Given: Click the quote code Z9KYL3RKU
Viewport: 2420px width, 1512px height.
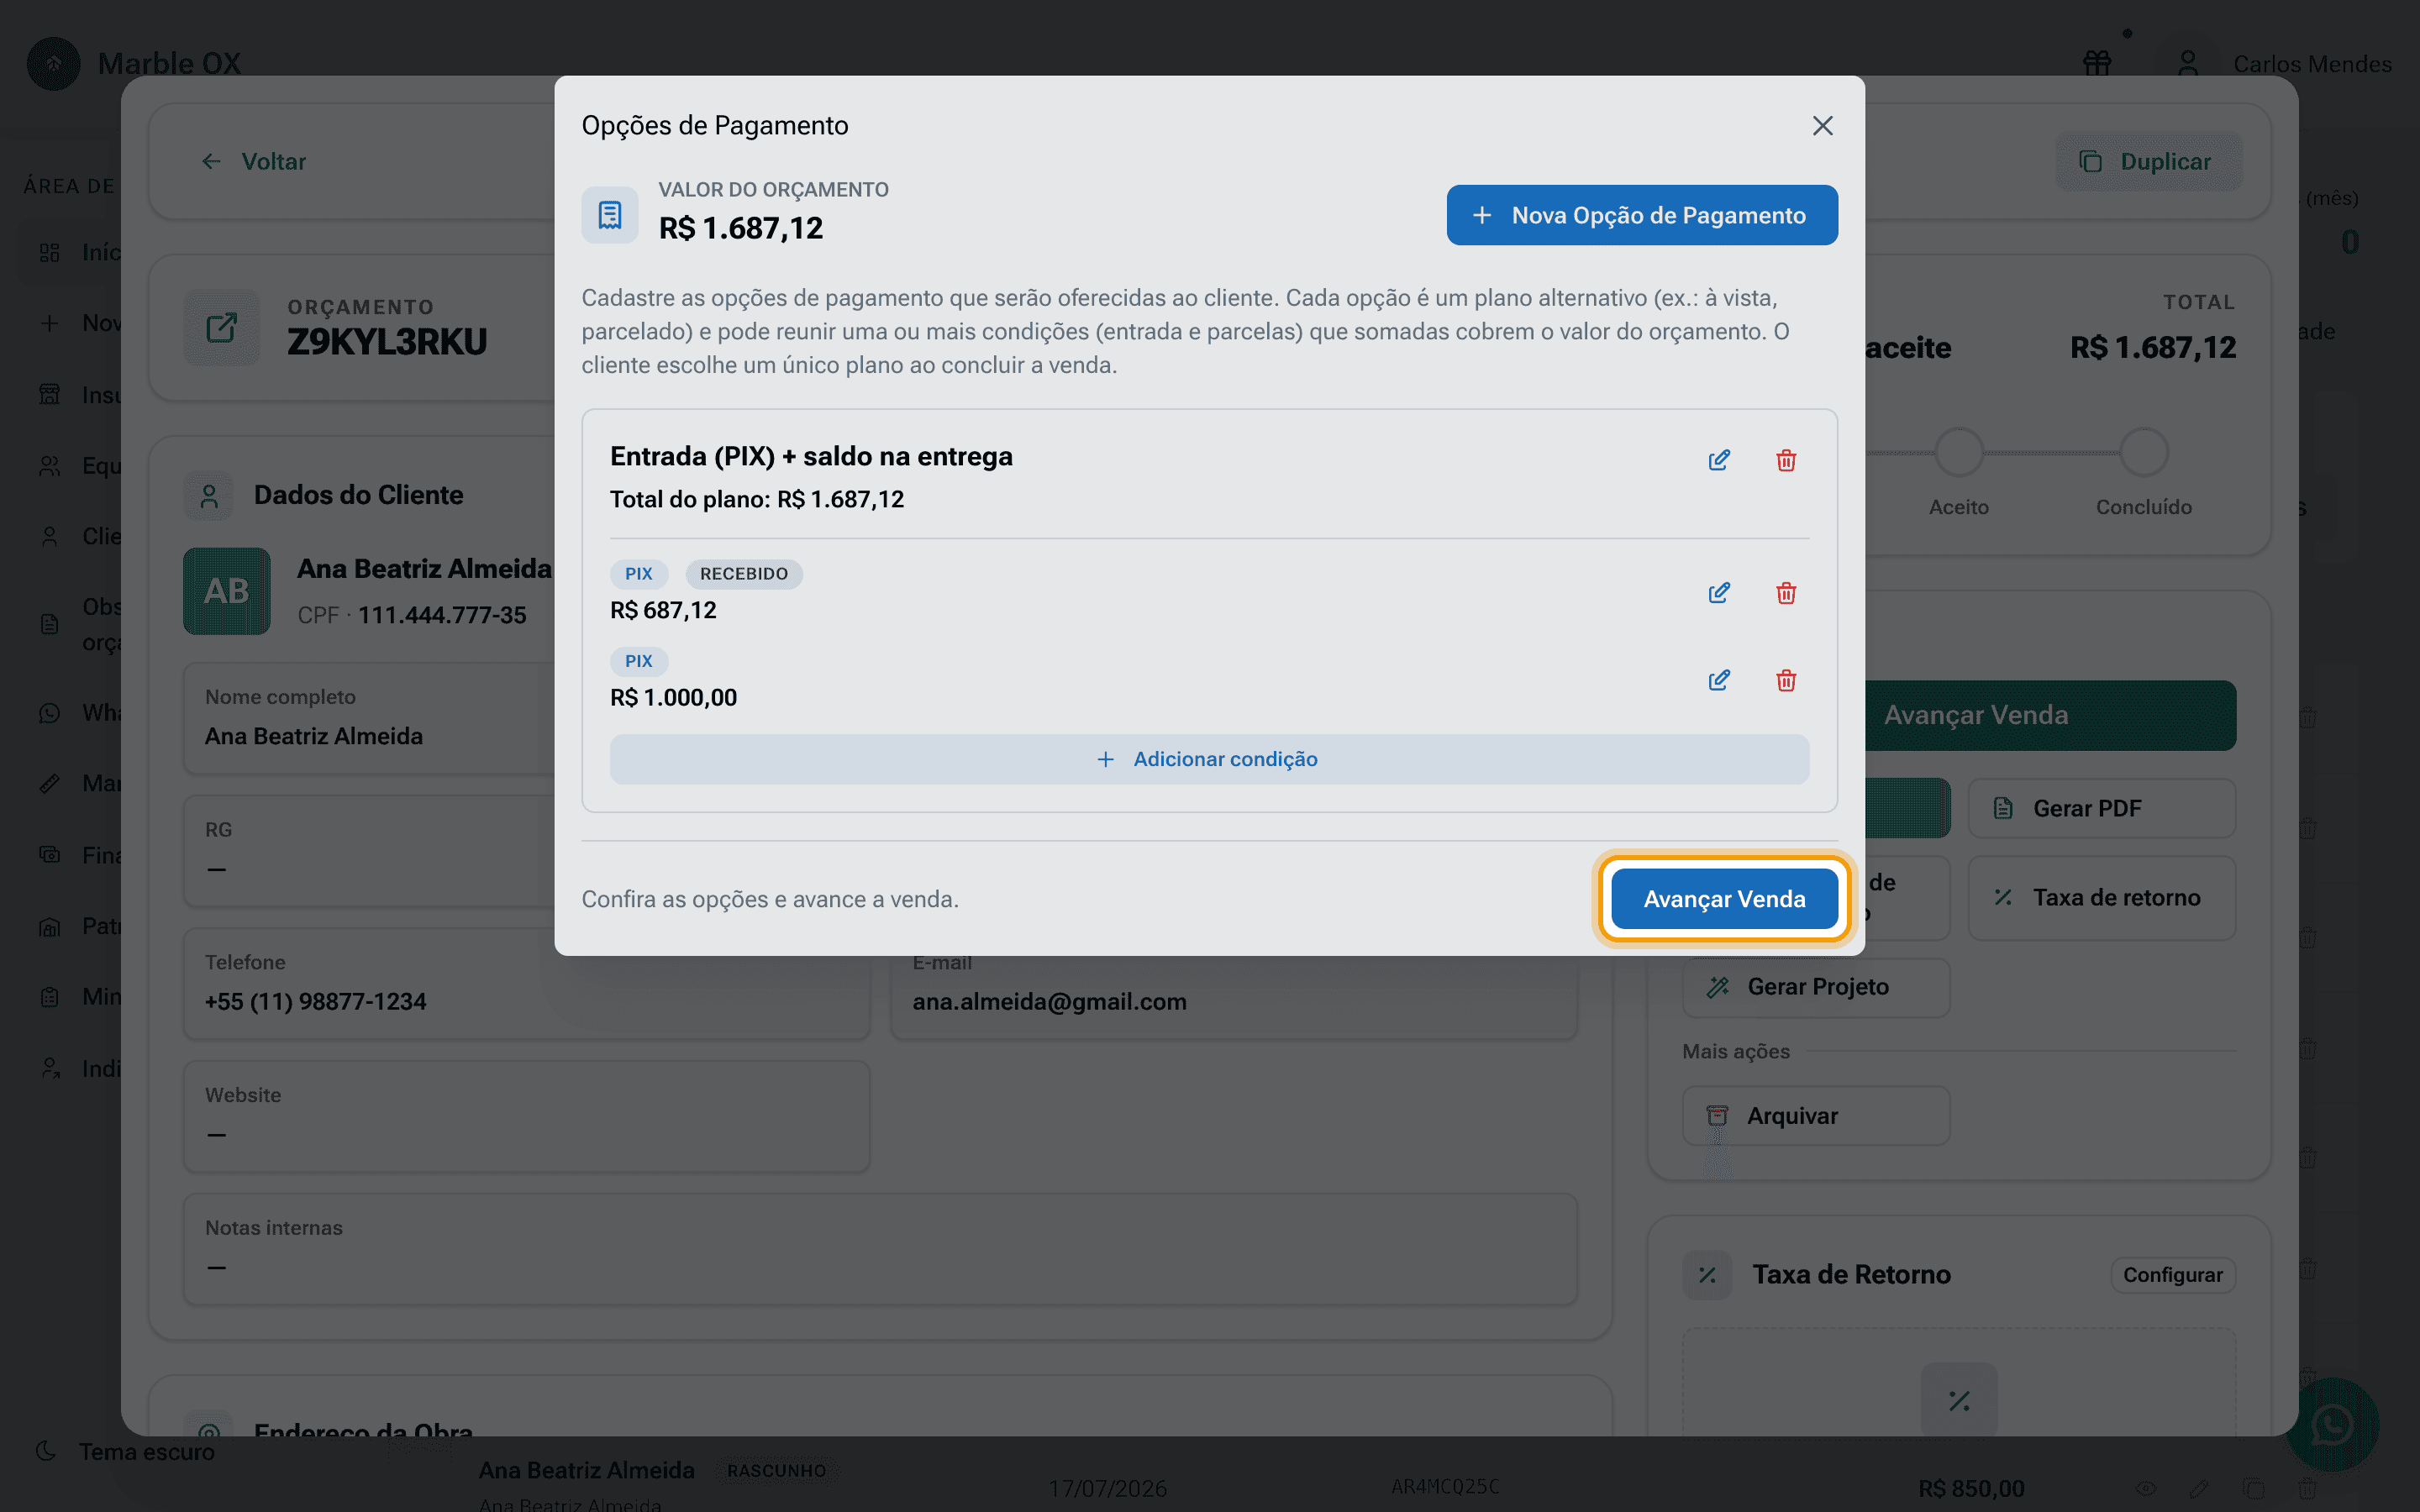Looking at the screenshot, I should pyautogui.click(x=387, y=342).
